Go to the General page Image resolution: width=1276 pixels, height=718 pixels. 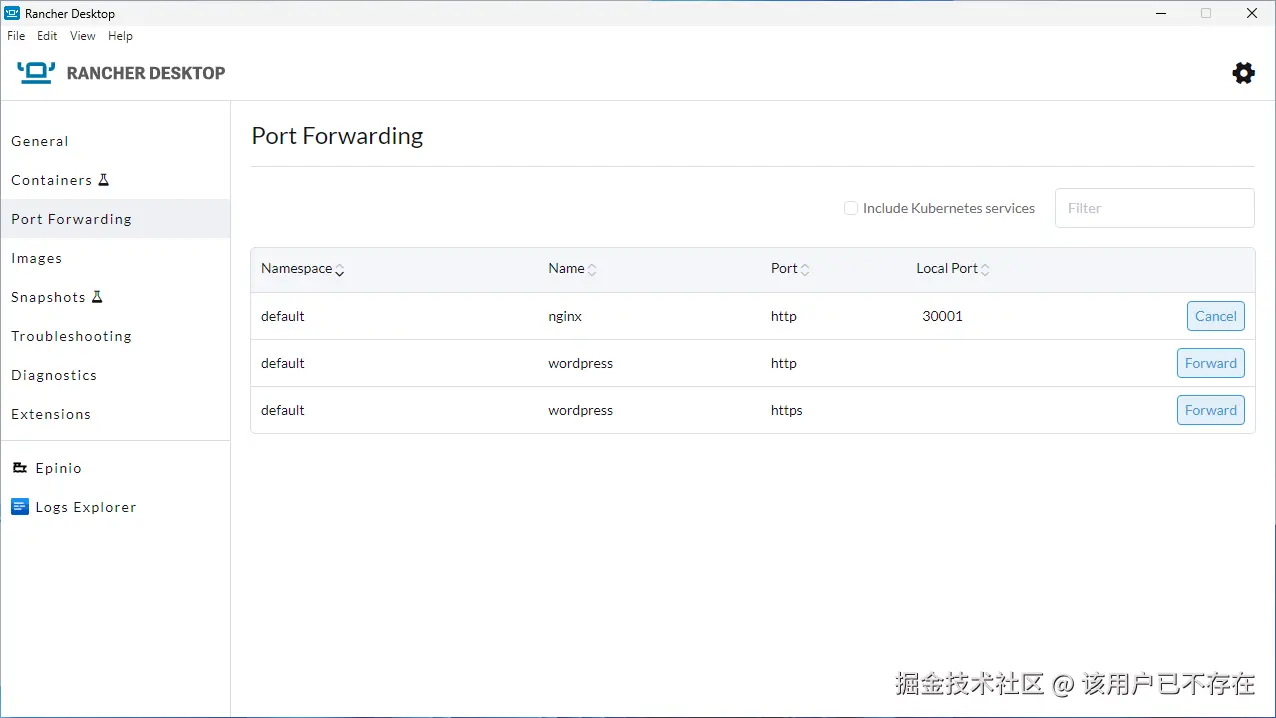pos(115,141)
